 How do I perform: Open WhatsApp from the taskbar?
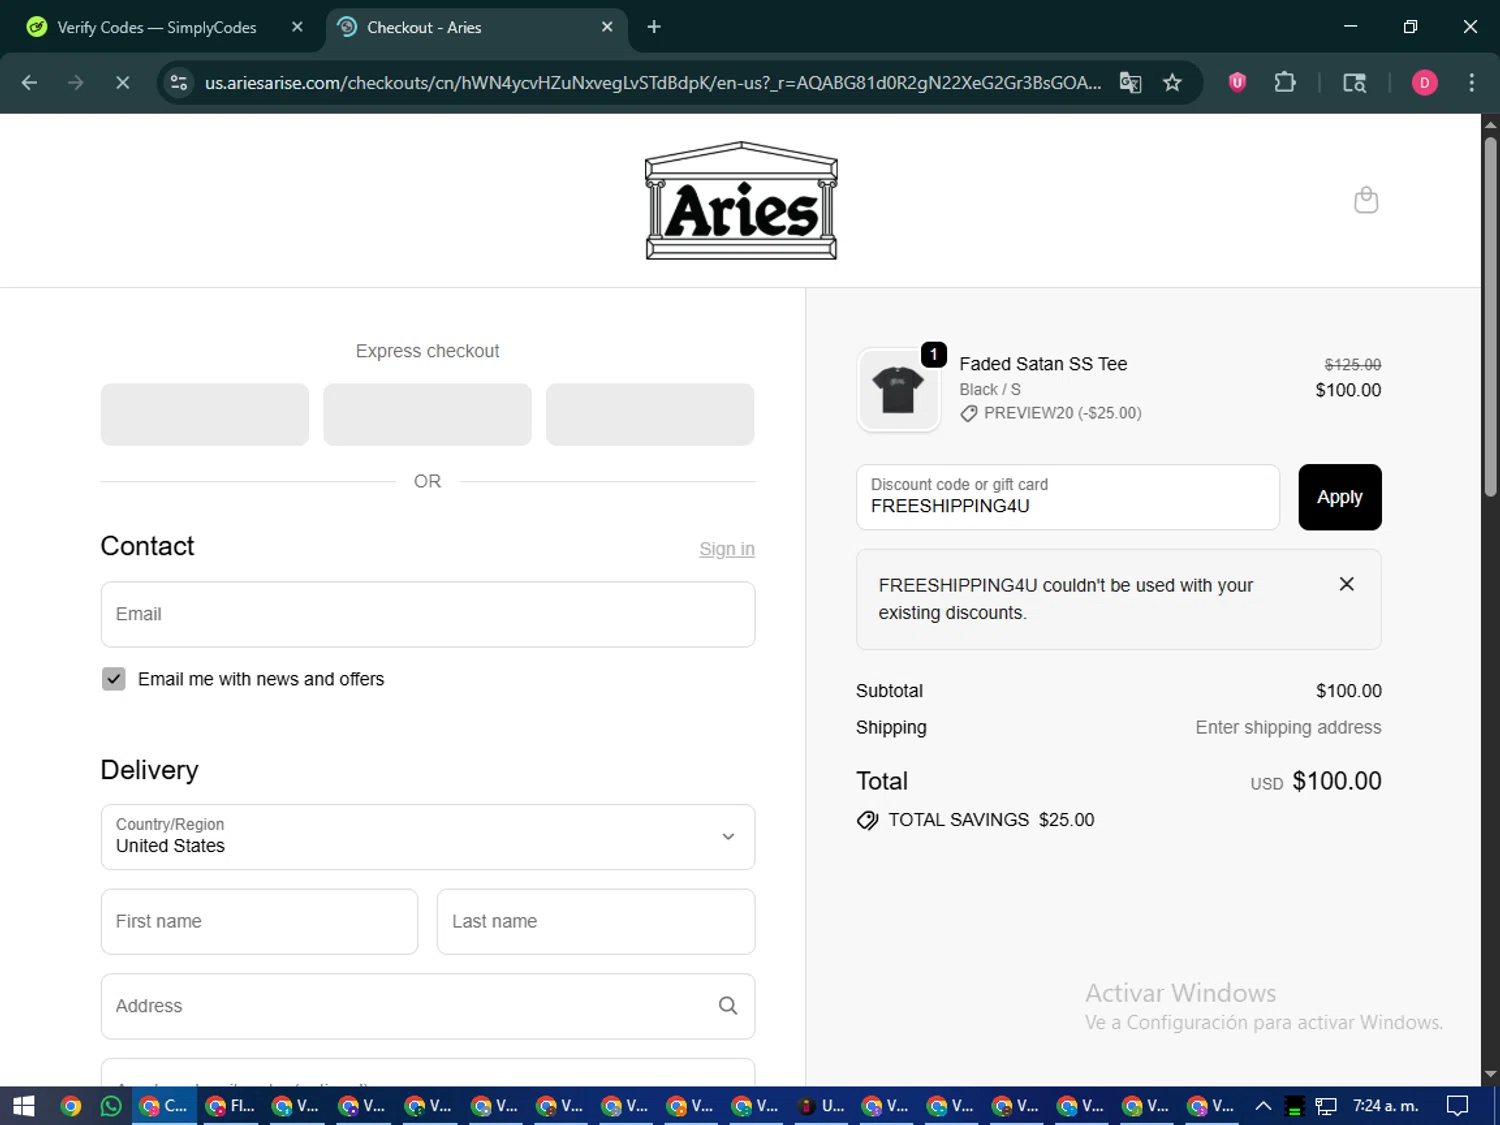pyautogui.click(x=111, y=1106)
